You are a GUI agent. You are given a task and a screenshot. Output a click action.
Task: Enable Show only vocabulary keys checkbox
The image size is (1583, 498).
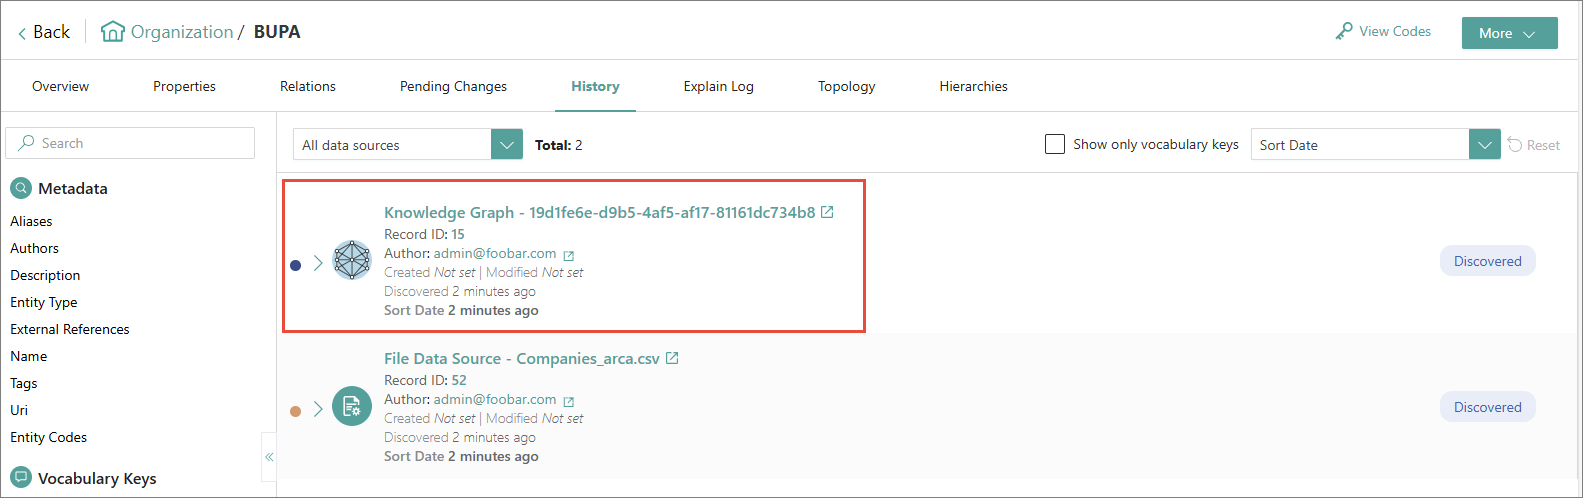(x=1055, y=144)
